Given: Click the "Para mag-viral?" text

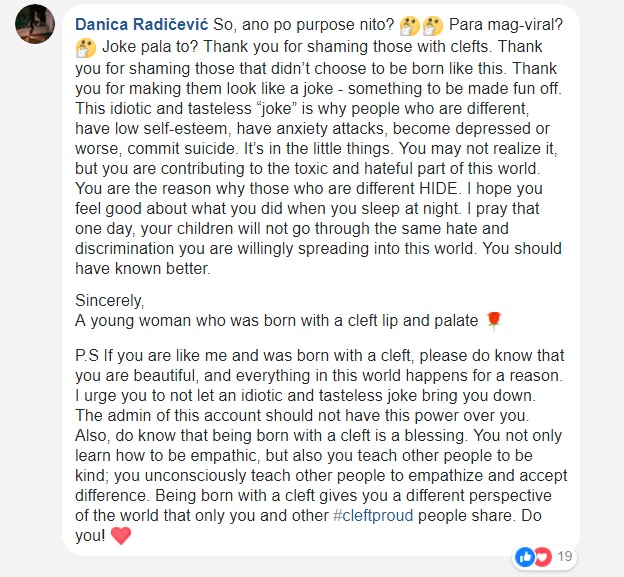Looking at the screenshot, I should click(x=506, y=25).
